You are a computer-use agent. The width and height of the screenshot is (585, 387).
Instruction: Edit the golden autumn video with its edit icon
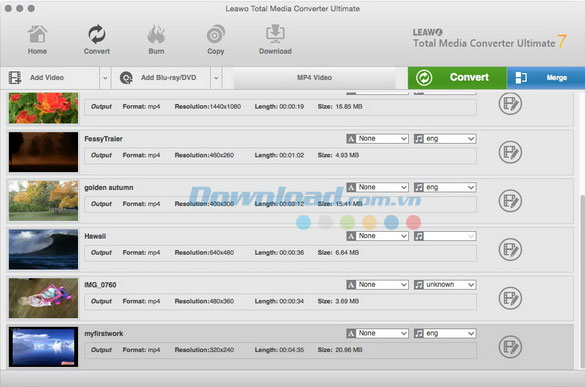click(x=510, y=201)
